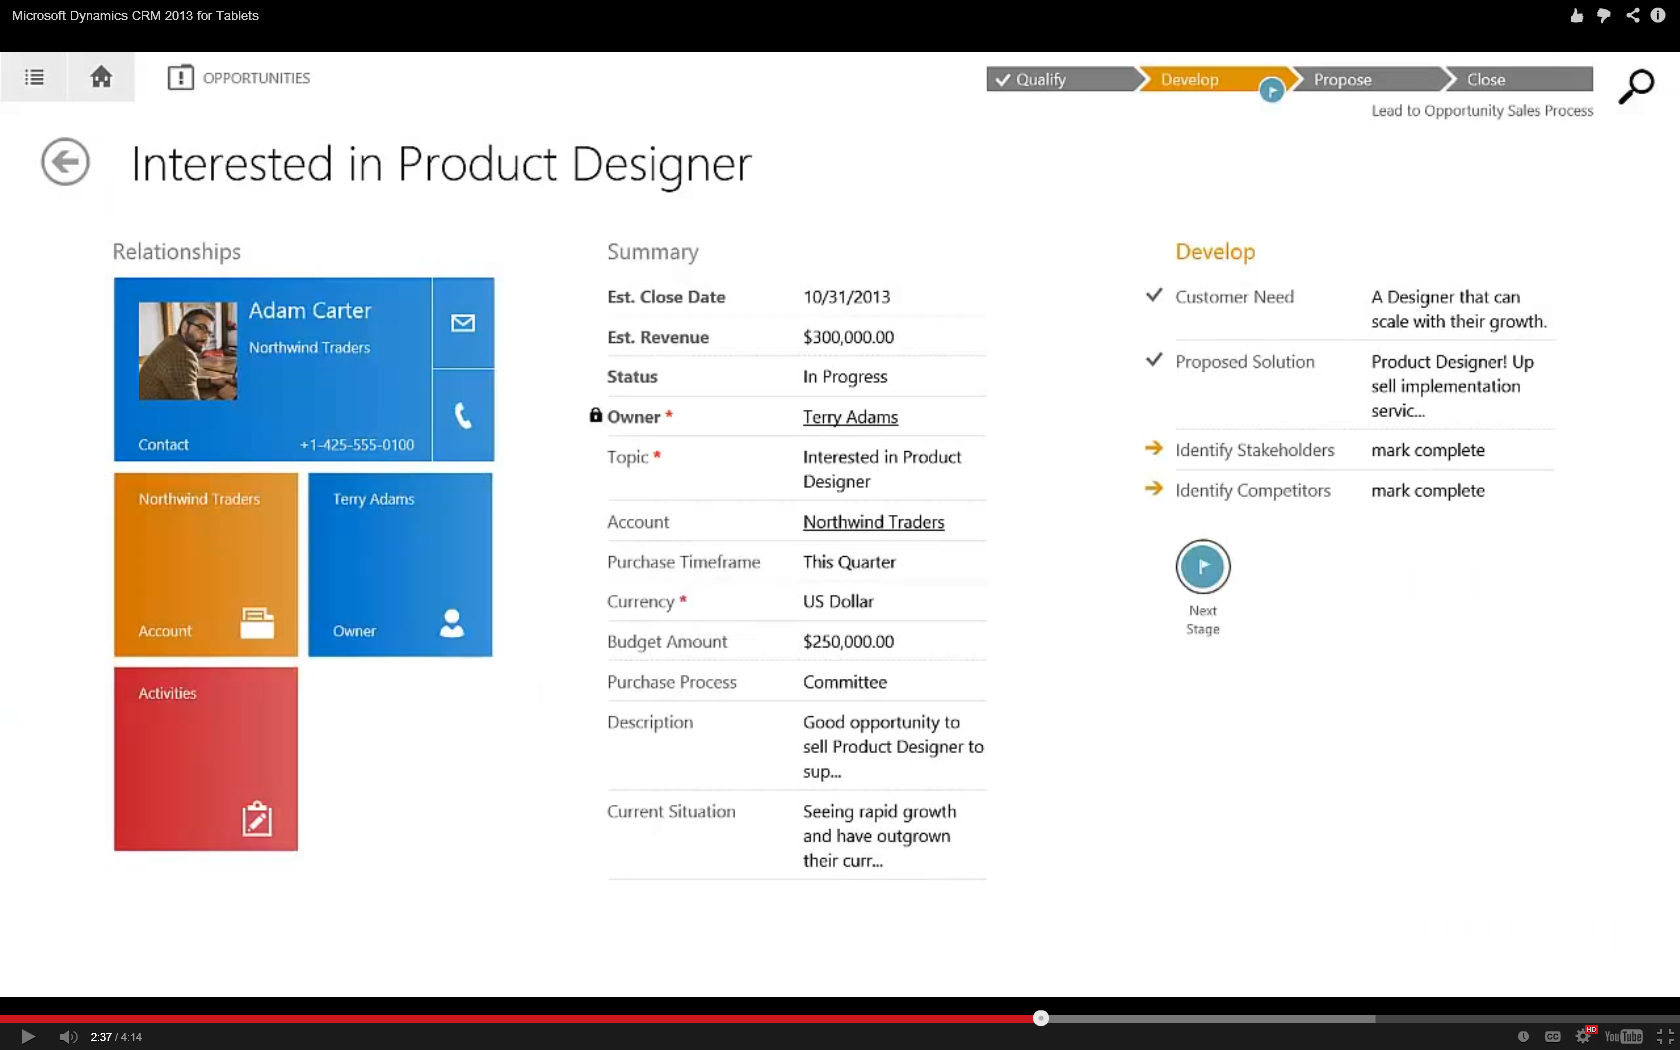Screen dimensions: 1680x1050
Task: Open the Purchase Process Committee selector
Action: pyautogui.click(x=845, y=681)
